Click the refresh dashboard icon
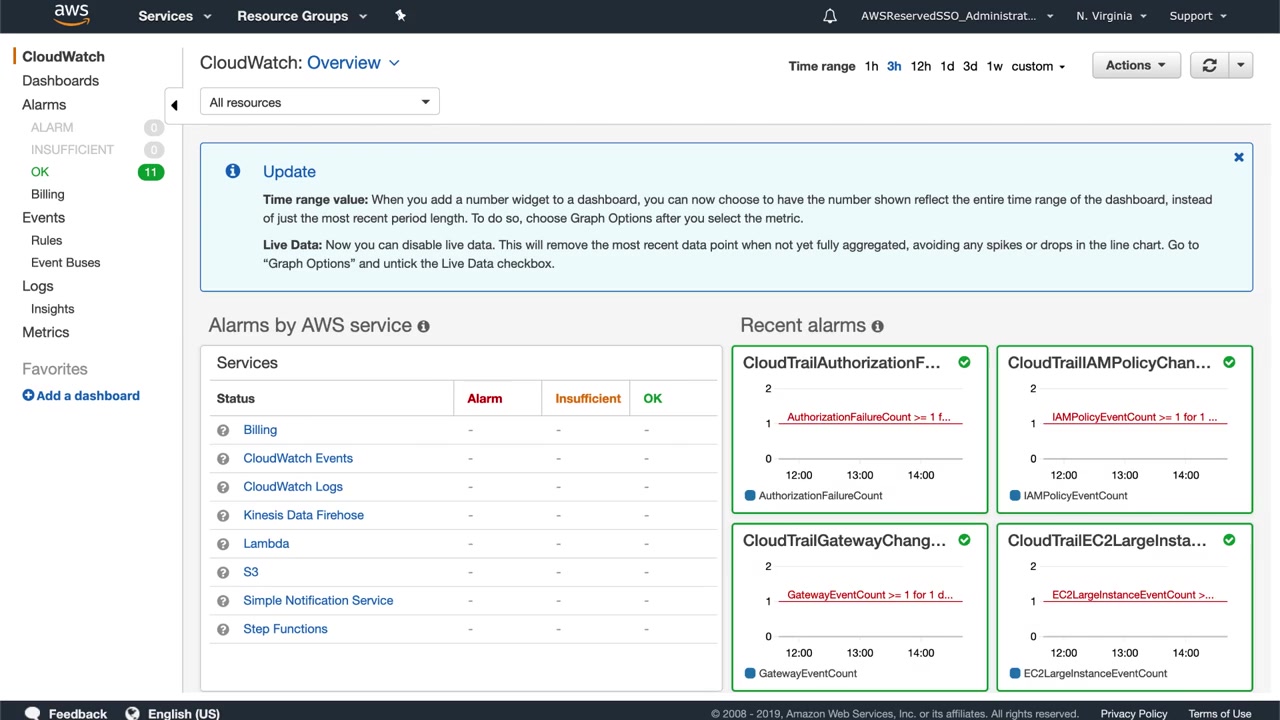This screenshot has width=1280, height=720. (x=1209, y=66)
